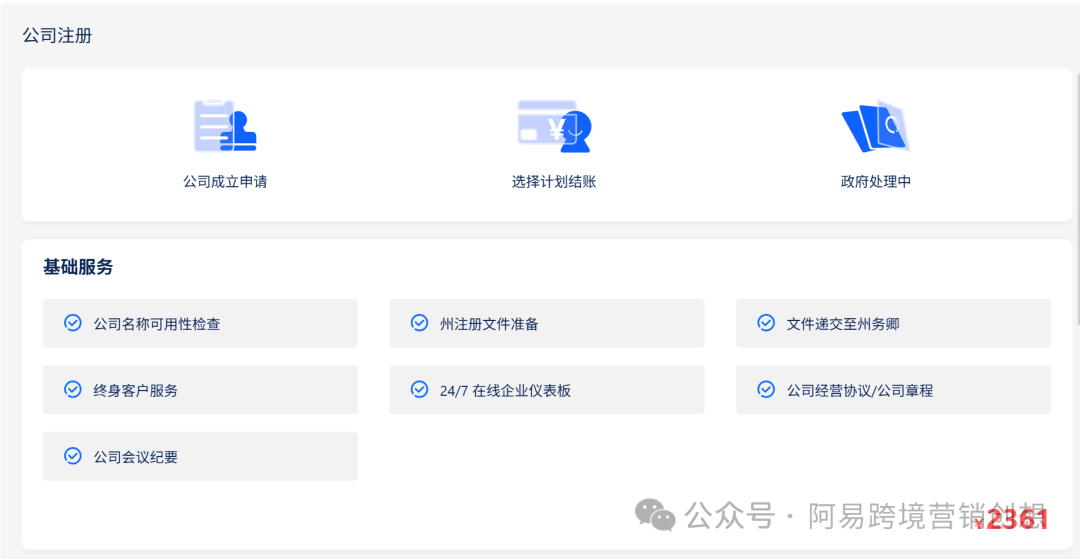The width and height of the screenshot is (1080, 559).
Task: Click check icon beside 公司名称可用性检查
Action: coord(72,323)
